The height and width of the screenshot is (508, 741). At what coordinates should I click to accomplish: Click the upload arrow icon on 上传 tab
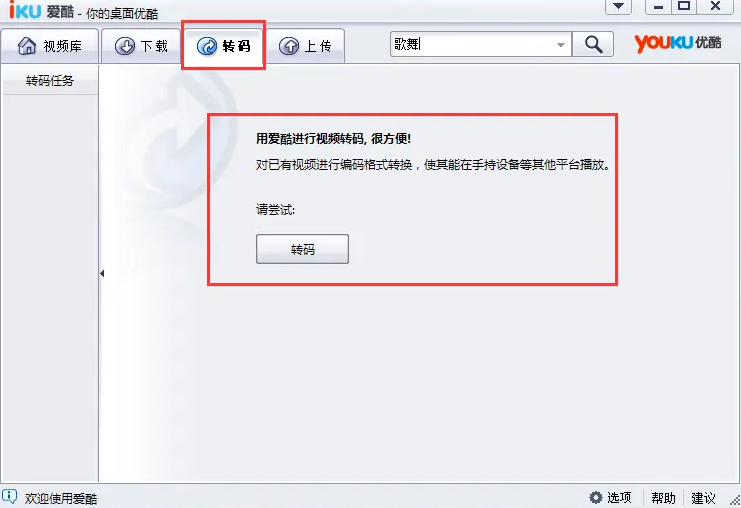tap(289, 46)
